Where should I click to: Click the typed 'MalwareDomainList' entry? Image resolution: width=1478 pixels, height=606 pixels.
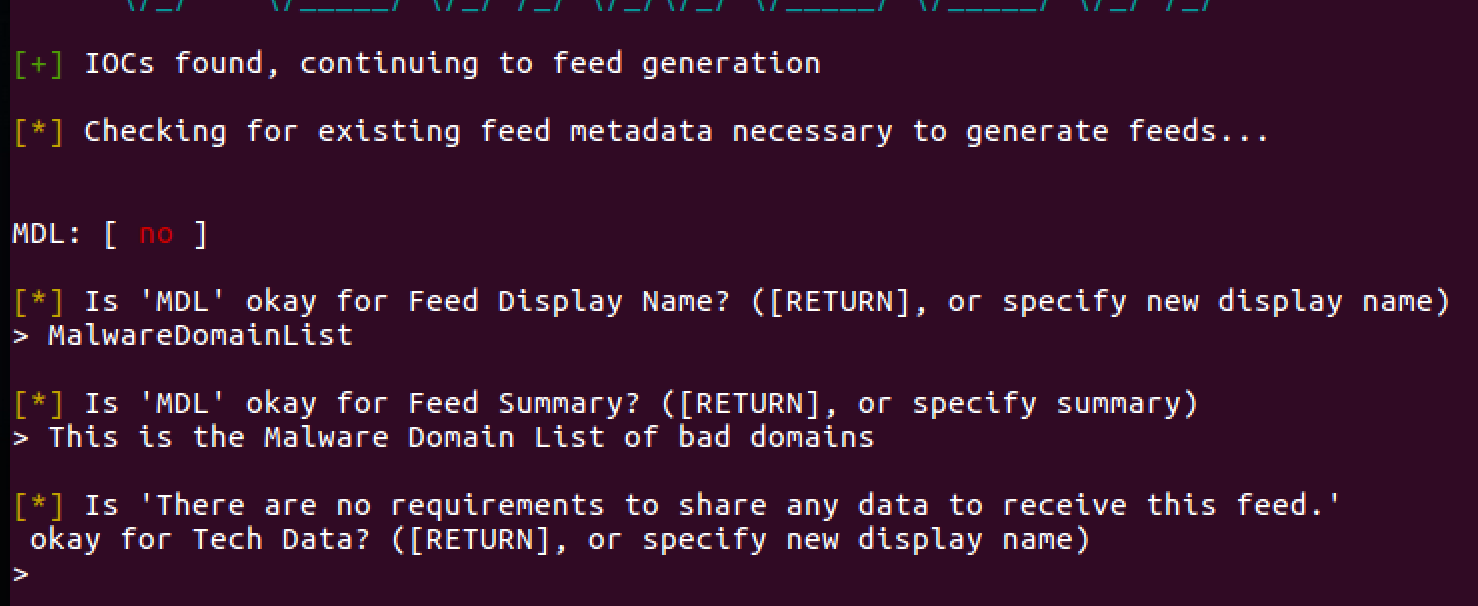click(200, 335)
